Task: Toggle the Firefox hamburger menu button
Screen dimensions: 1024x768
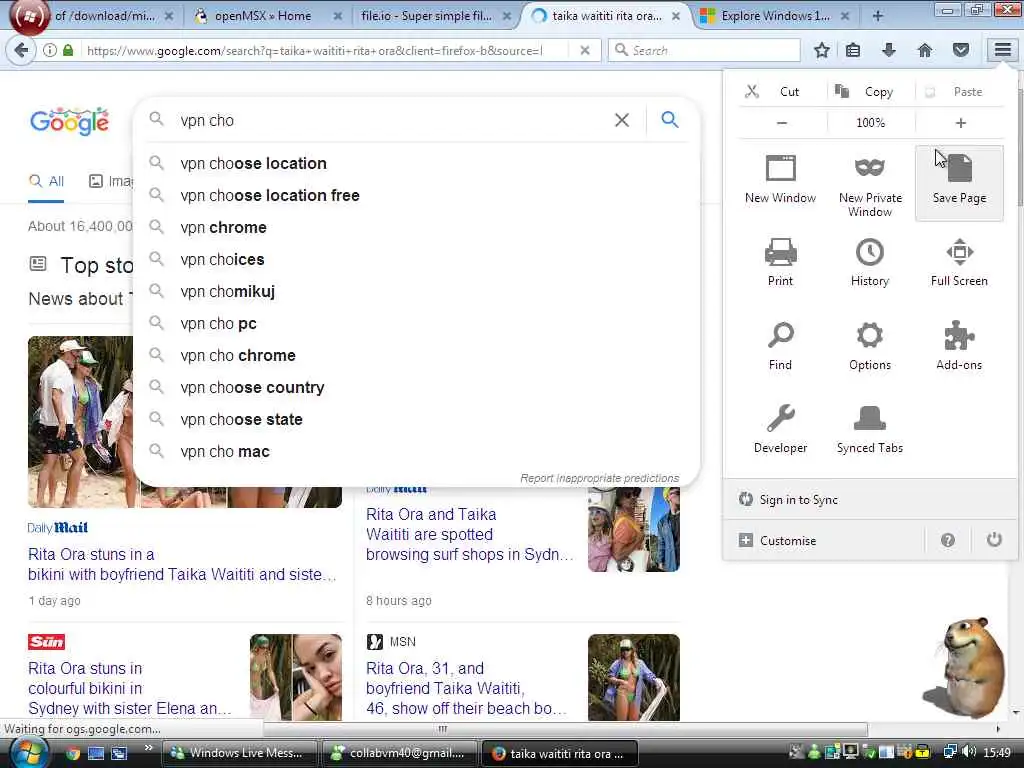Action: [x=1003, y=50]
